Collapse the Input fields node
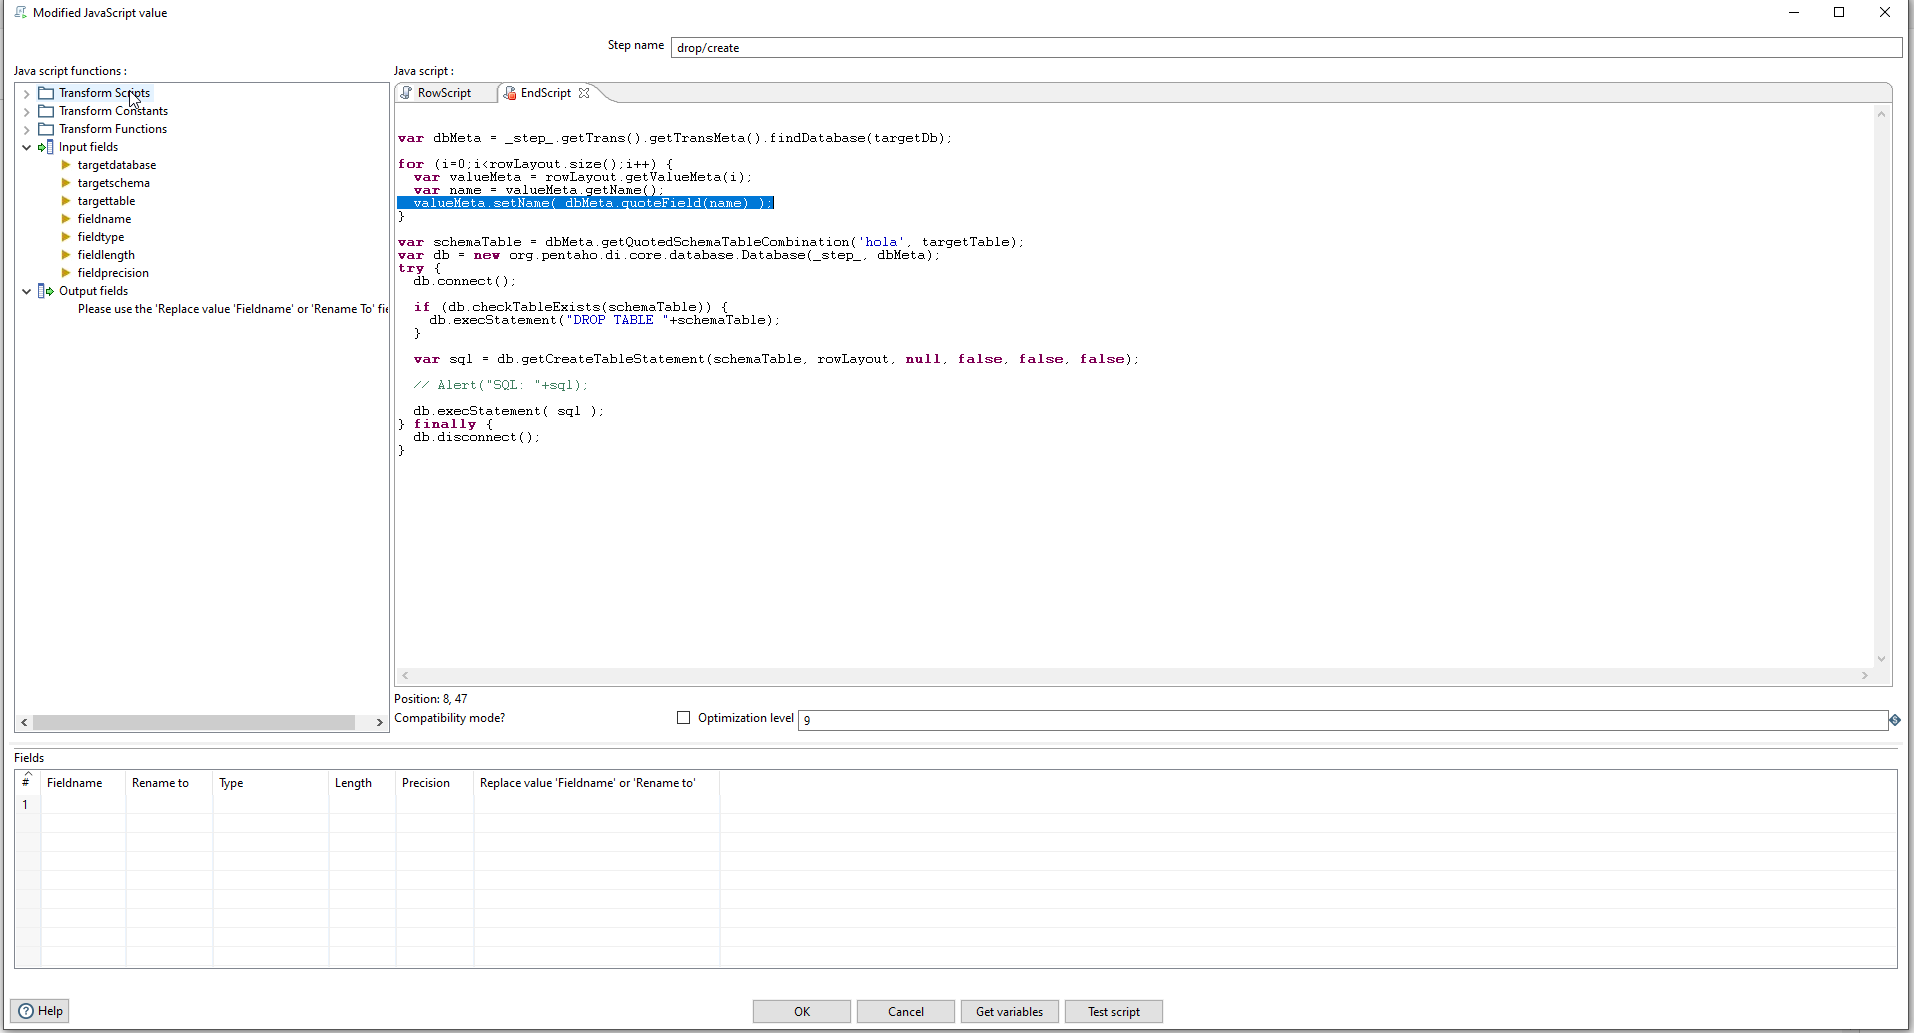1914x1033 pixels. 25,146
